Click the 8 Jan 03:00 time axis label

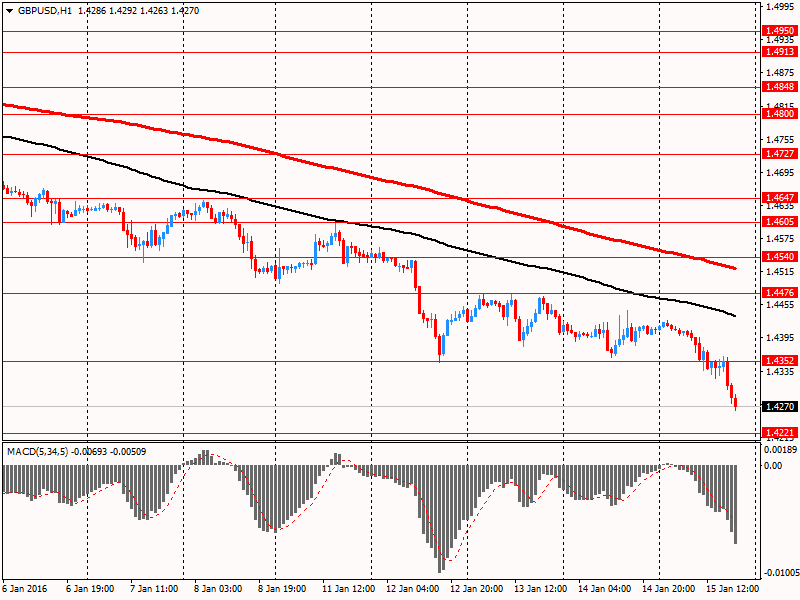(218, 589)
